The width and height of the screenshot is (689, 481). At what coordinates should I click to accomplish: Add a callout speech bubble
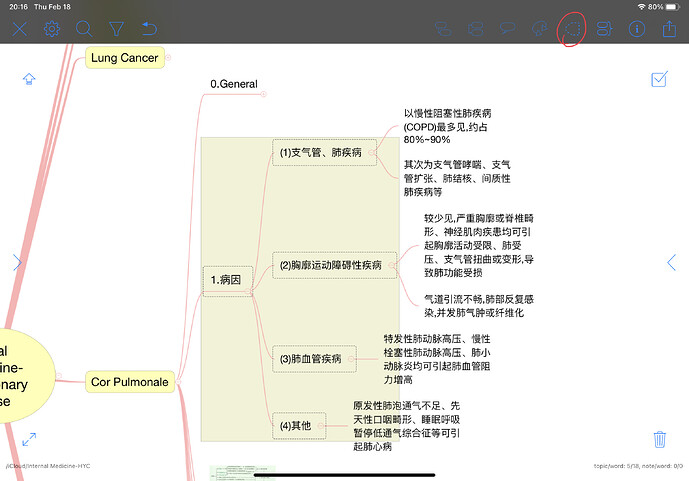[x=508, y=29]
